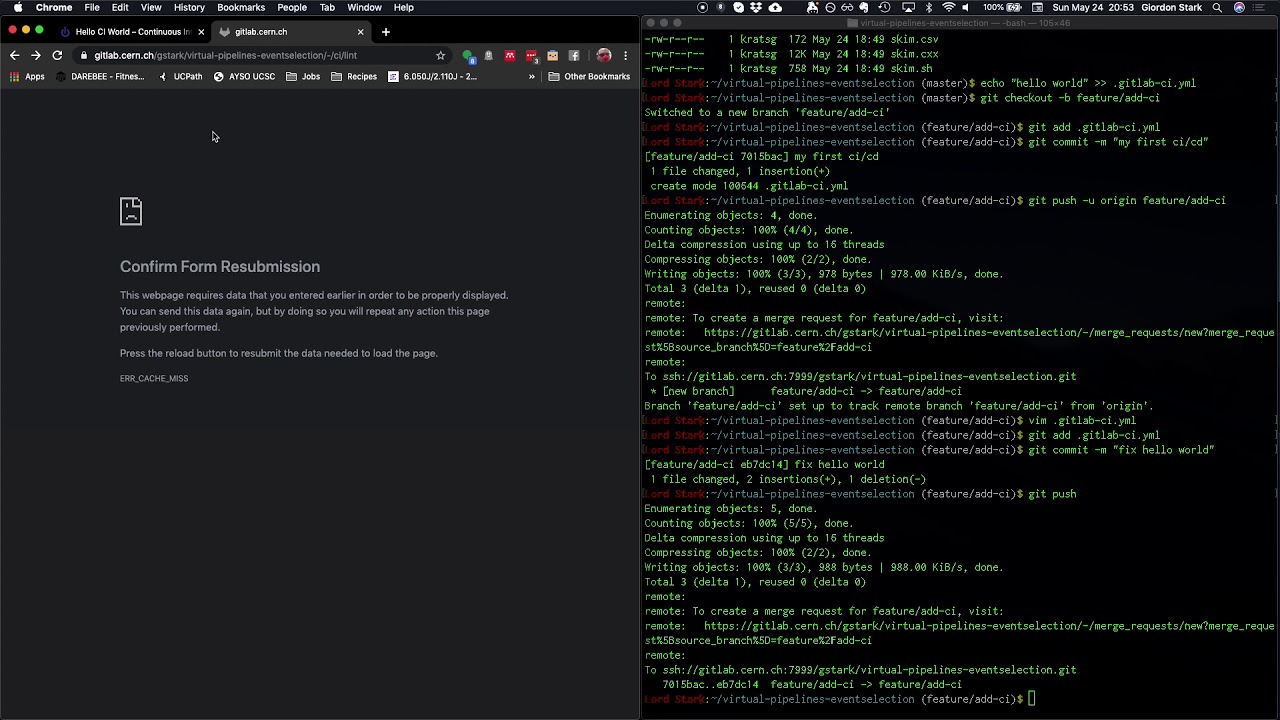This screenshot has width=1280, height=720.
Task: Open the Apple menu
Action: (18, 7)
